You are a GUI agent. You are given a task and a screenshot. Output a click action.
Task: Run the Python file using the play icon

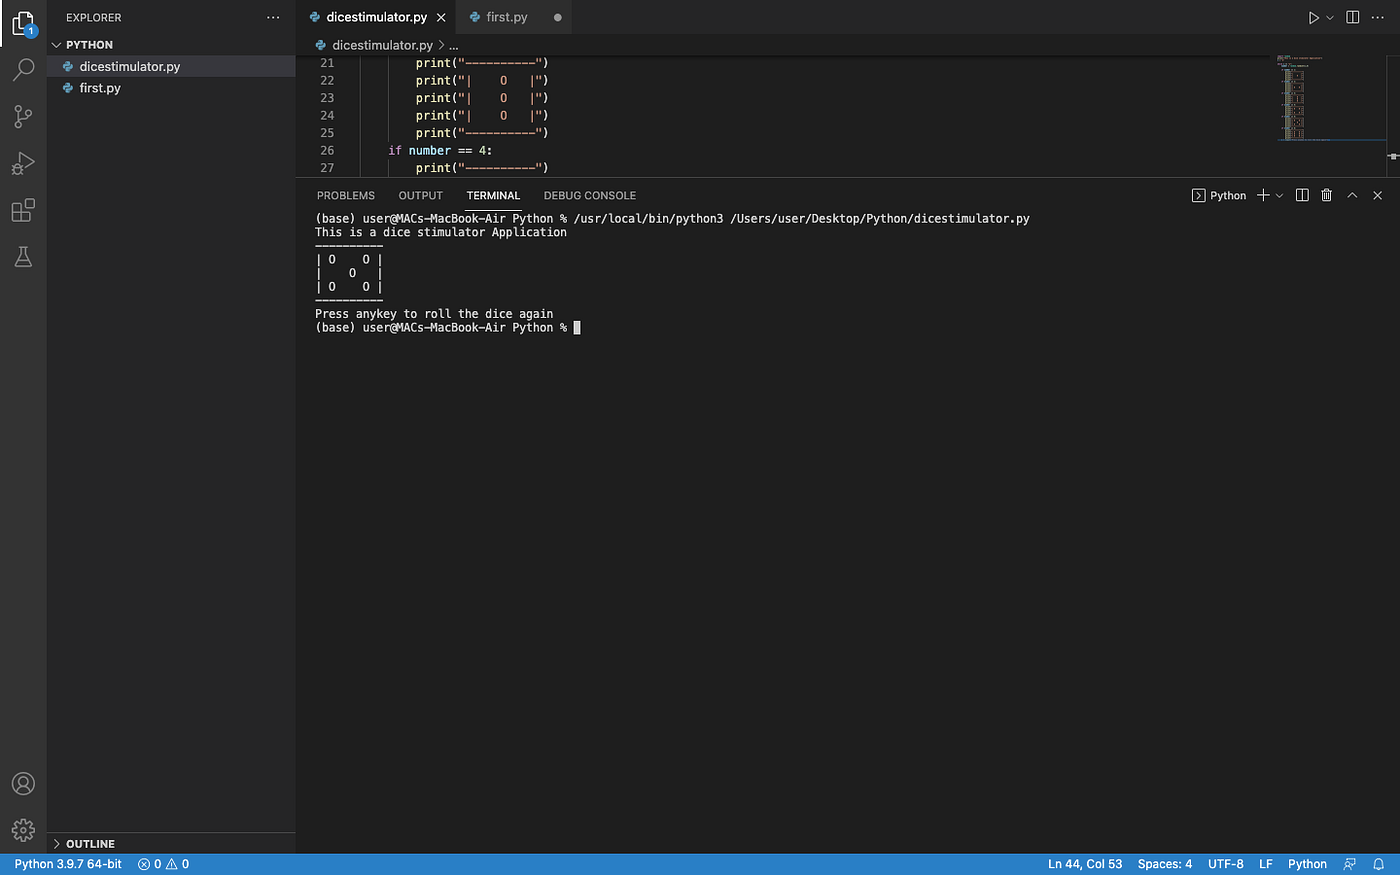tap(1313, 16)
